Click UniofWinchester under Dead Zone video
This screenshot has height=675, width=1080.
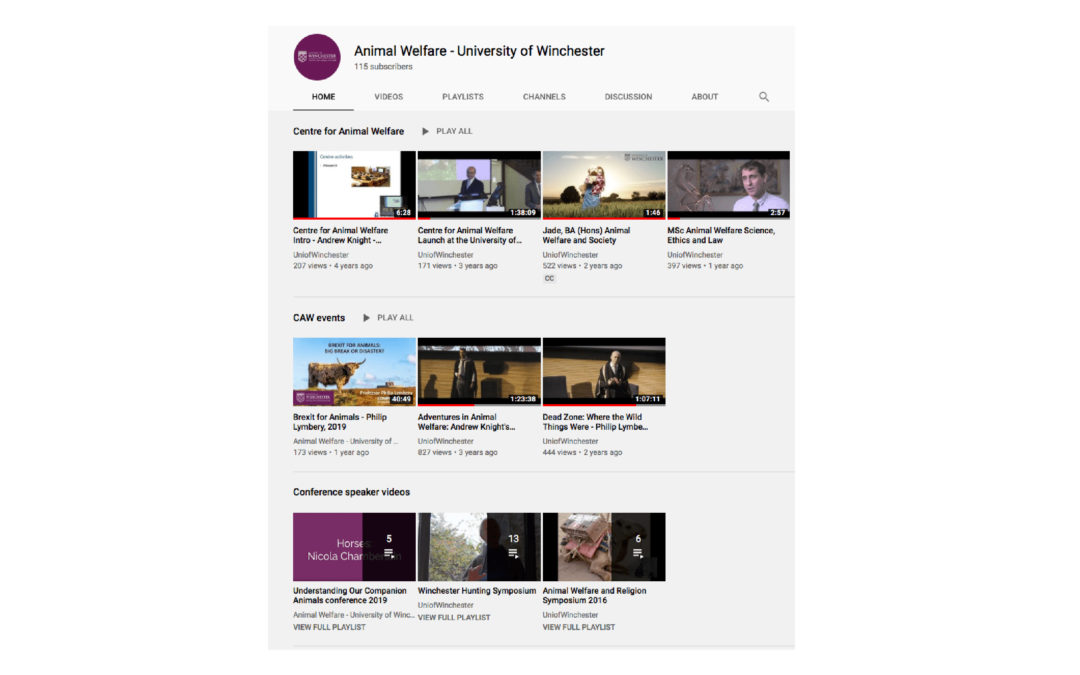point(570,442)
